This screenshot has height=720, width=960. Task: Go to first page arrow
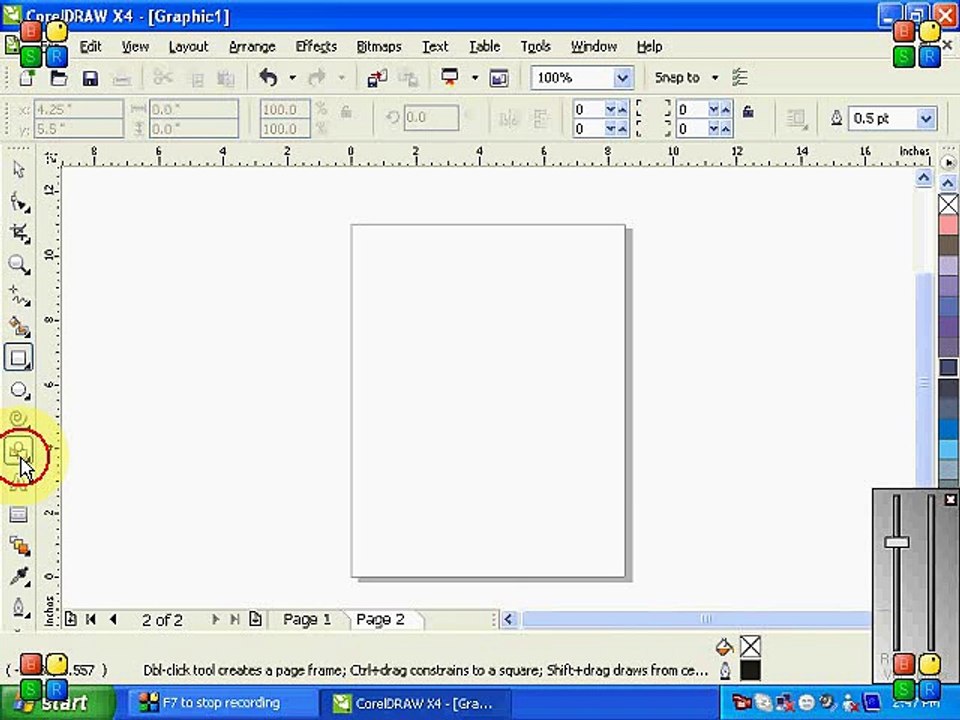point(91,619)
